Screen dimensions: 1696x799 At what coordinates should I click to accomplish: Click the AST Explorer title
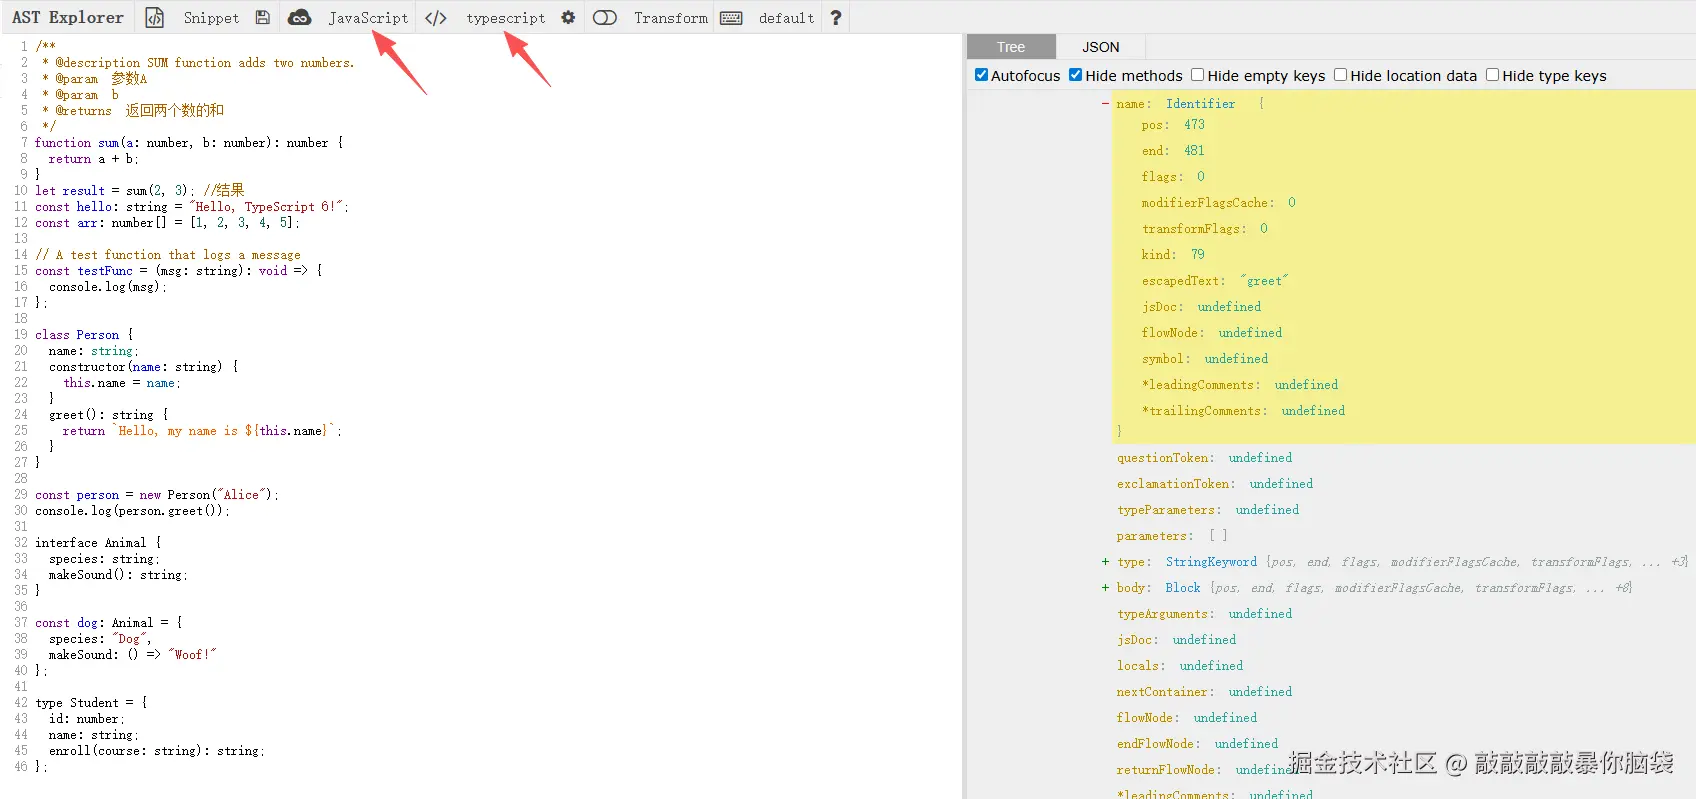68,18
